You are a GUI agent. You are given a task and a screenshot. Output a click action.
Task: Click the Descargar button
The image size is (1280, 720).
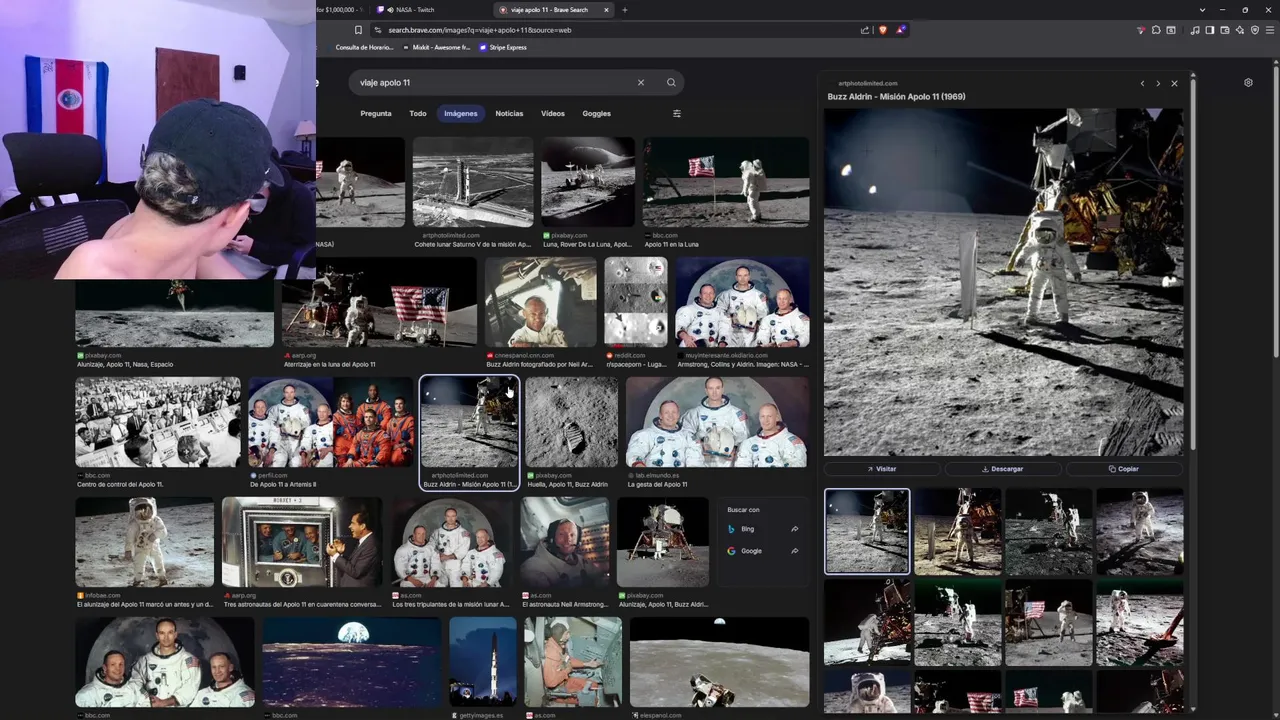[x=1003, y=469]
